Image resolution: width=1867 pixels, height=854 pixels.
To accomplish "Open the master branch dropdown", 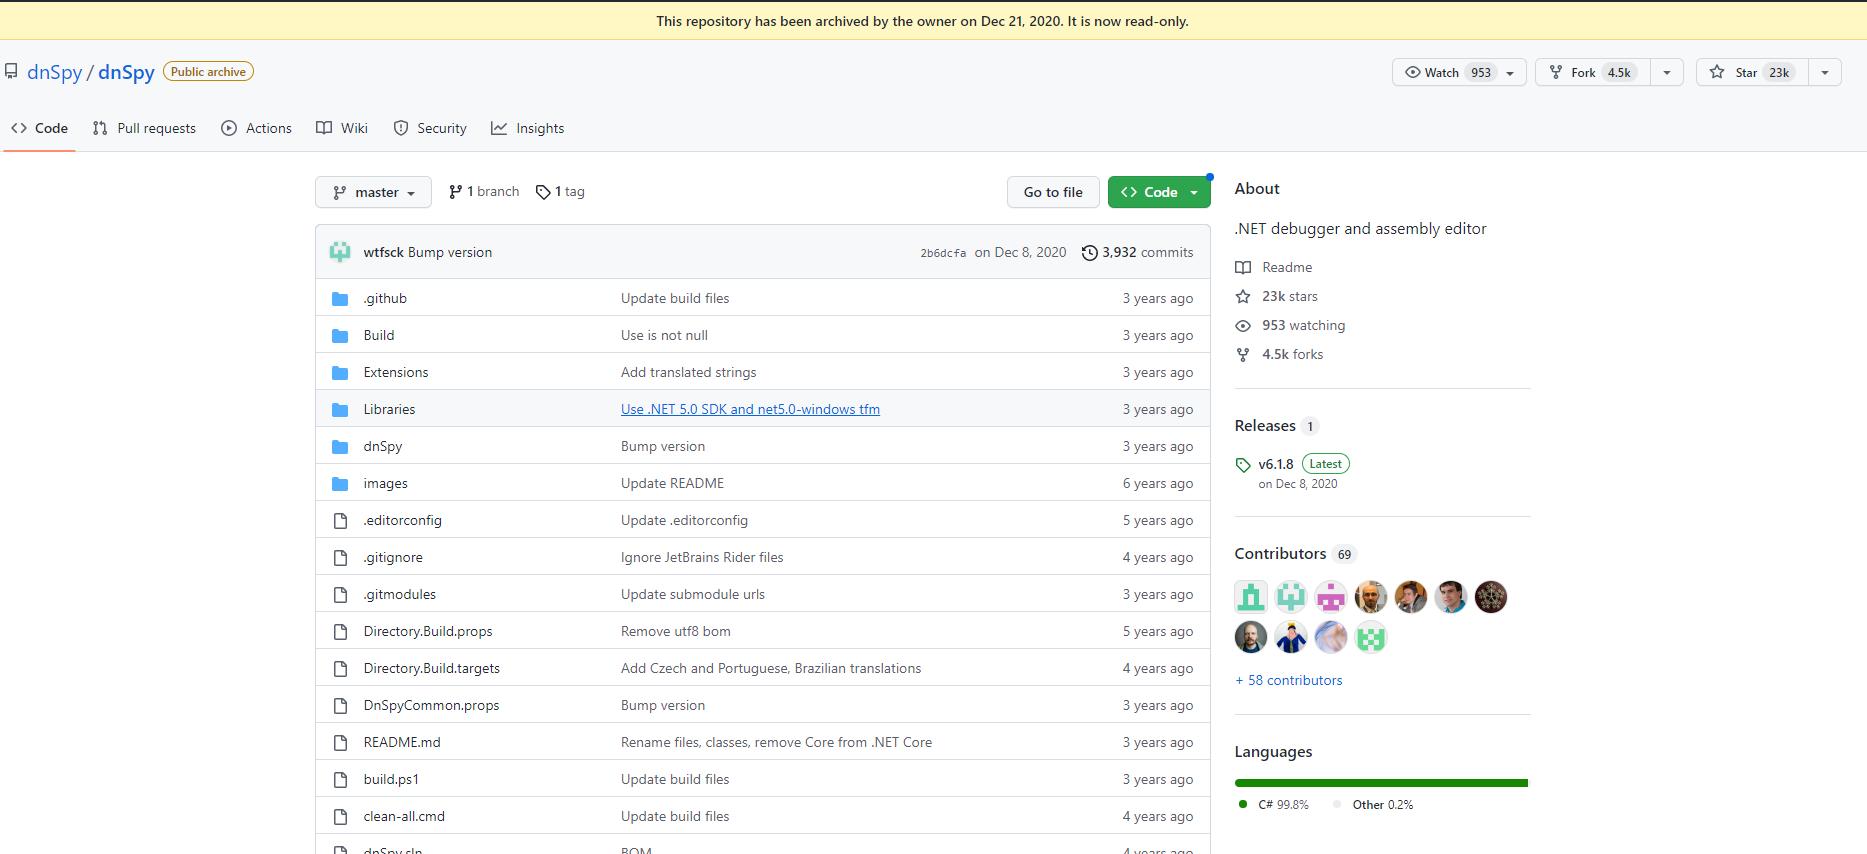I will point(373,192).
